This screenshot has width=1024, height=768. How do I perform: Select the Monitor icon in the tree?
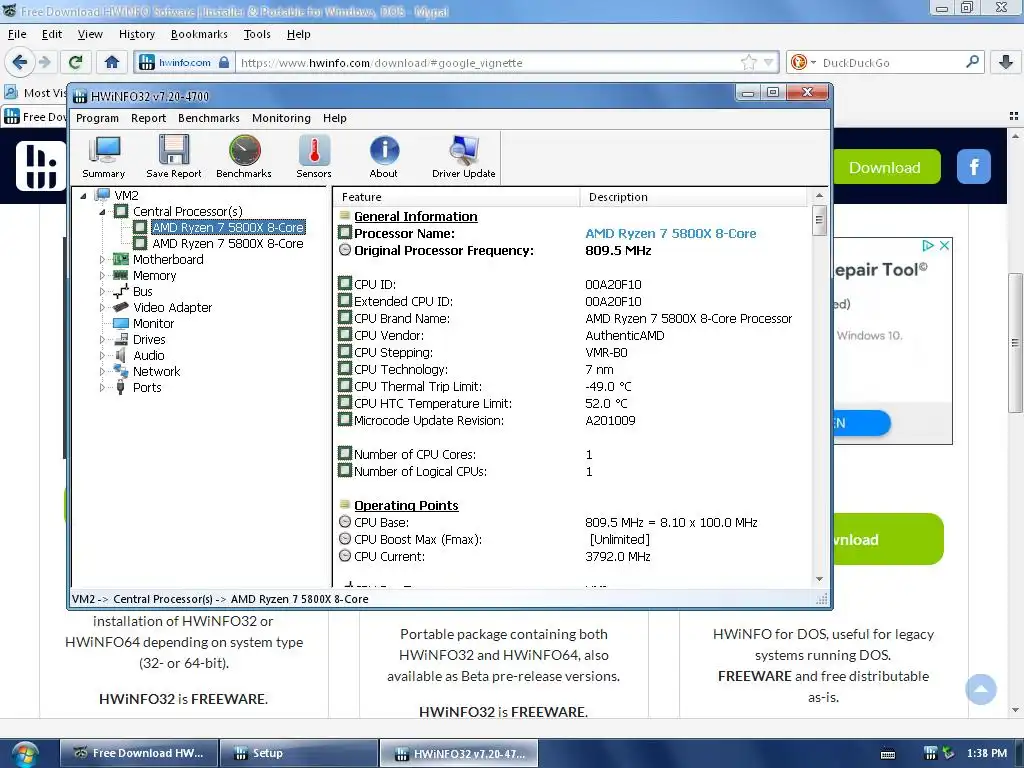pos(120,323)
